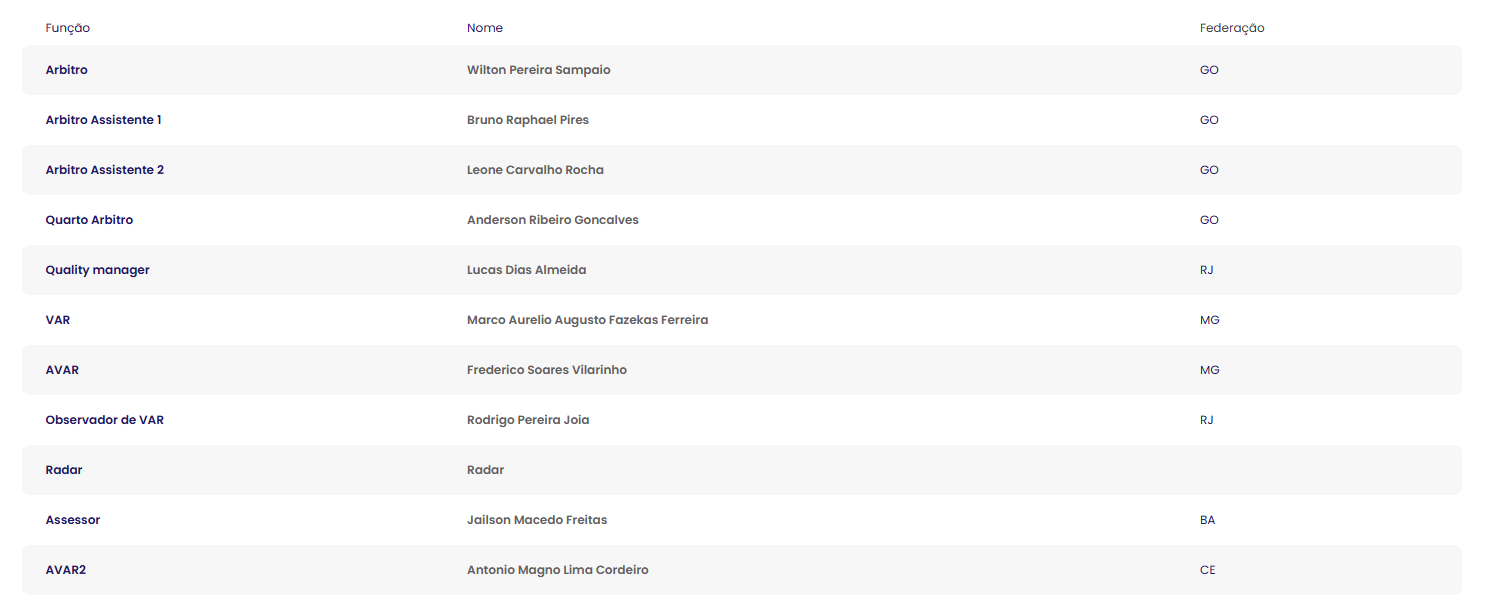Screen dimensions: 1491x610
Task: Click the name Wilton Pereira Sampaio
Action: [539, 70]
